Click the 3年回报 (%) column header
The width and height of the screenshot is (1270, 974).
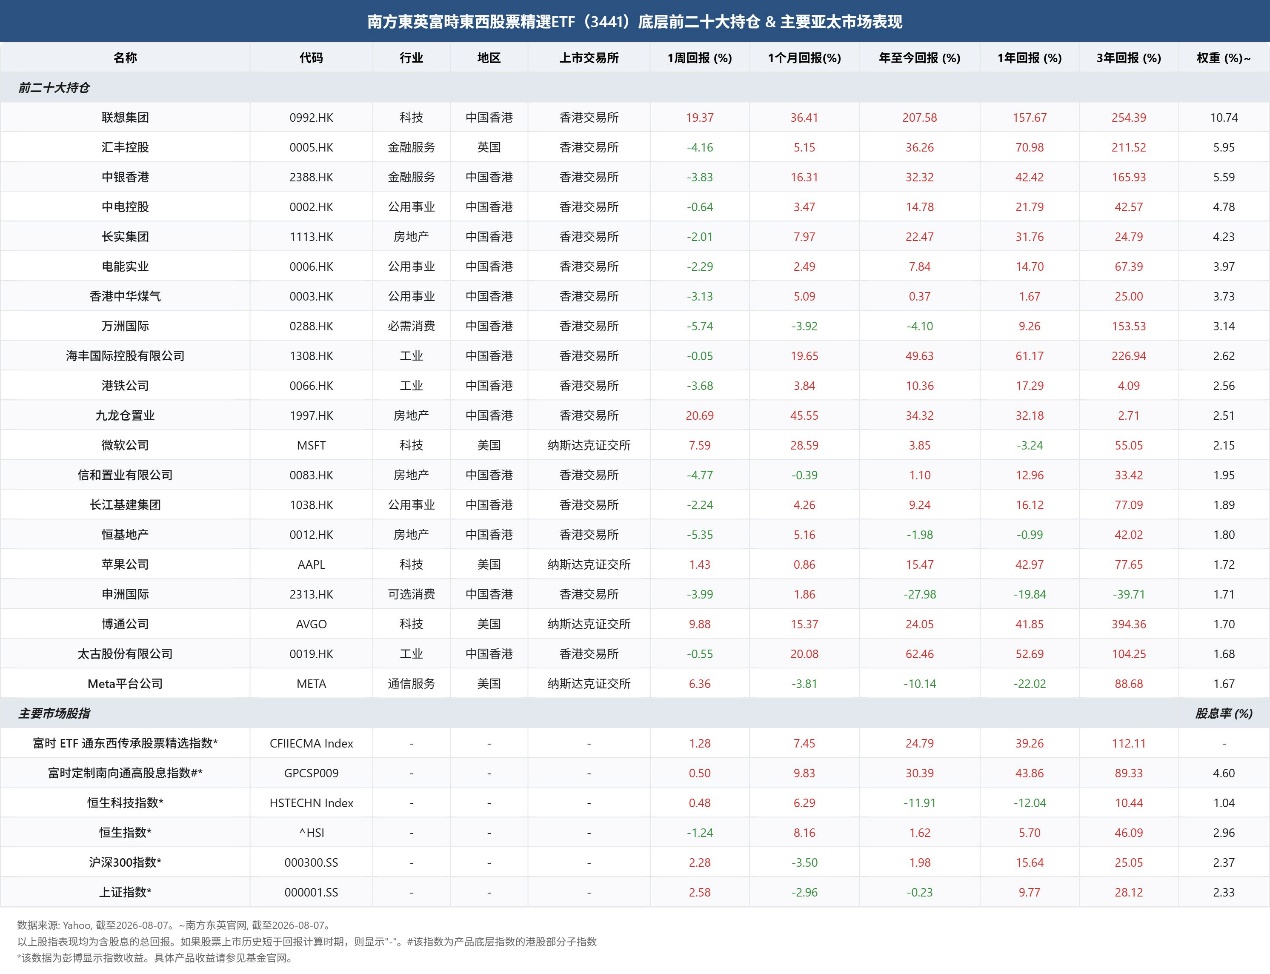(x=1129, y=58)
